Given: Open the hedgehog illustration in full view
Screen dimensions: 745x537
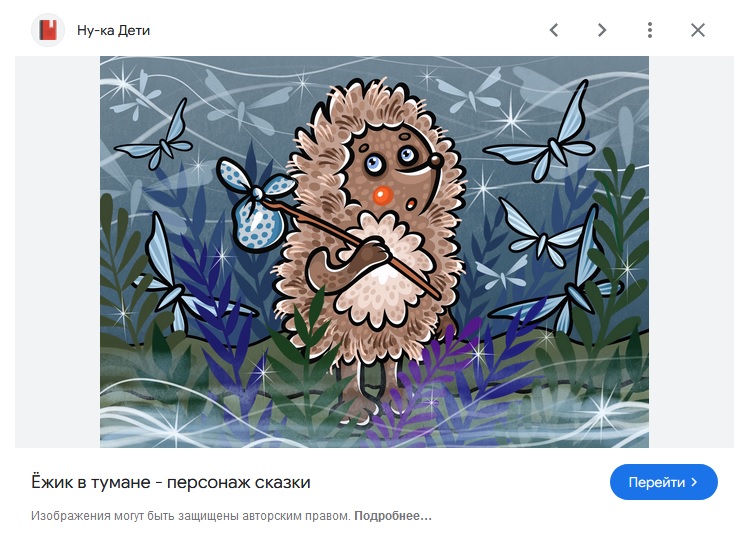Looking at the screenshot, I should click(x=374, y=252).
